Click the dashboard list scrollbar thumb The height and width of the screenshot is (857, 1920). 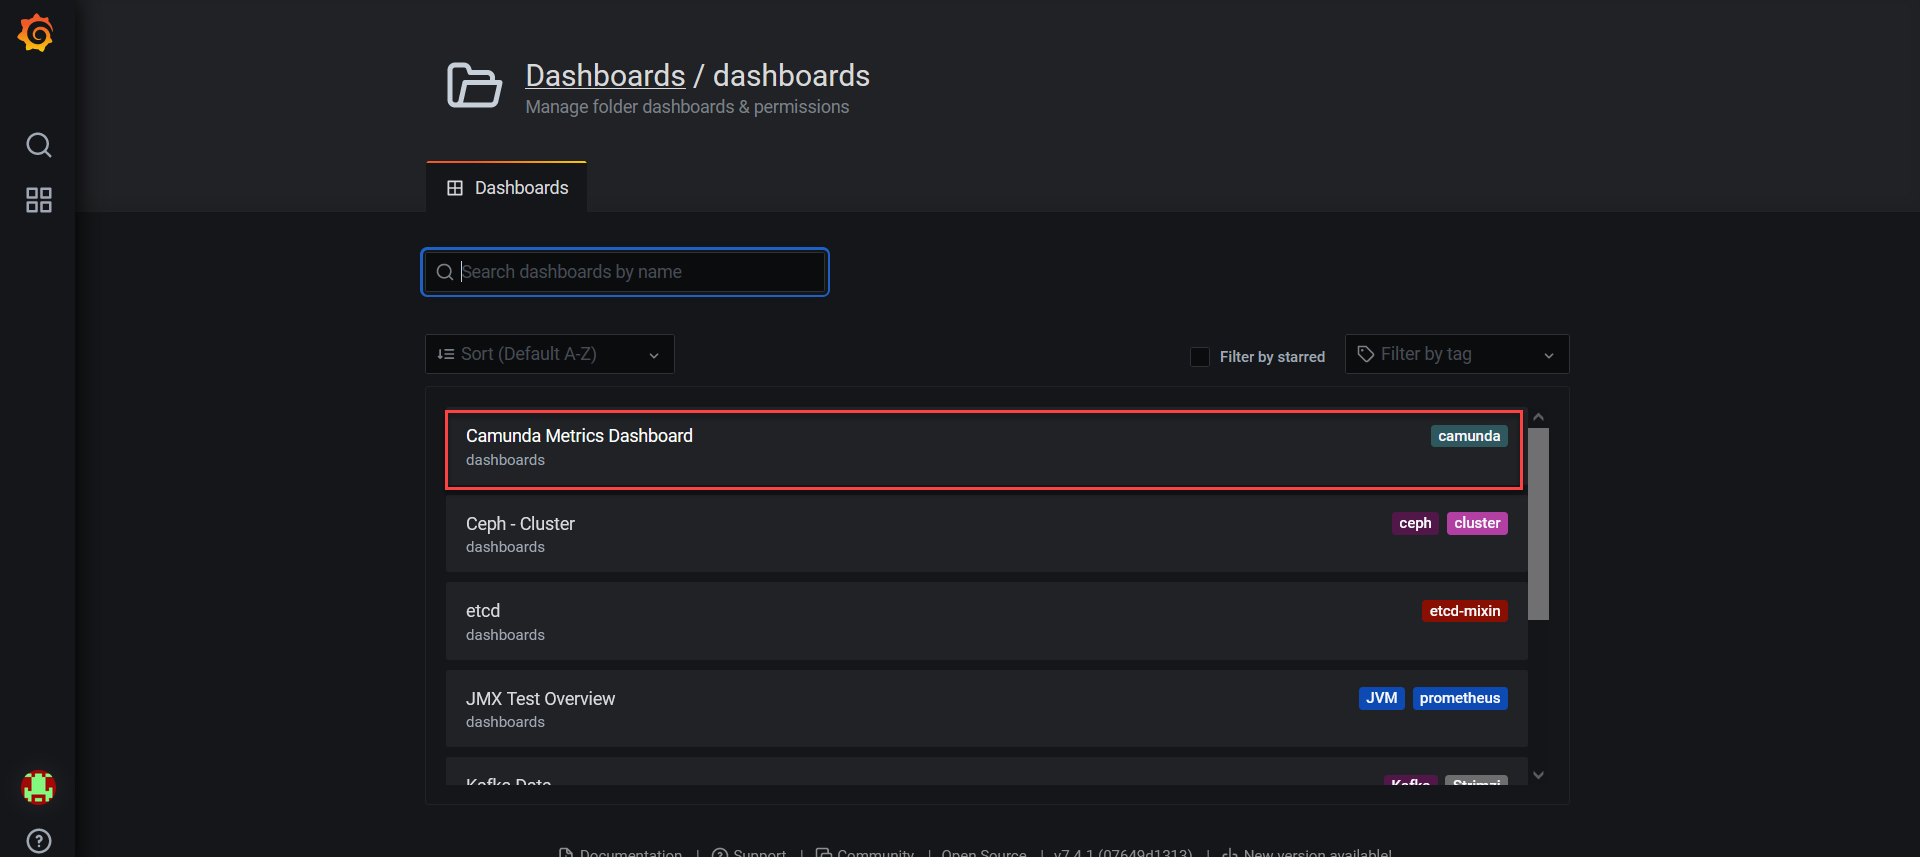[x=1539, y=524]
